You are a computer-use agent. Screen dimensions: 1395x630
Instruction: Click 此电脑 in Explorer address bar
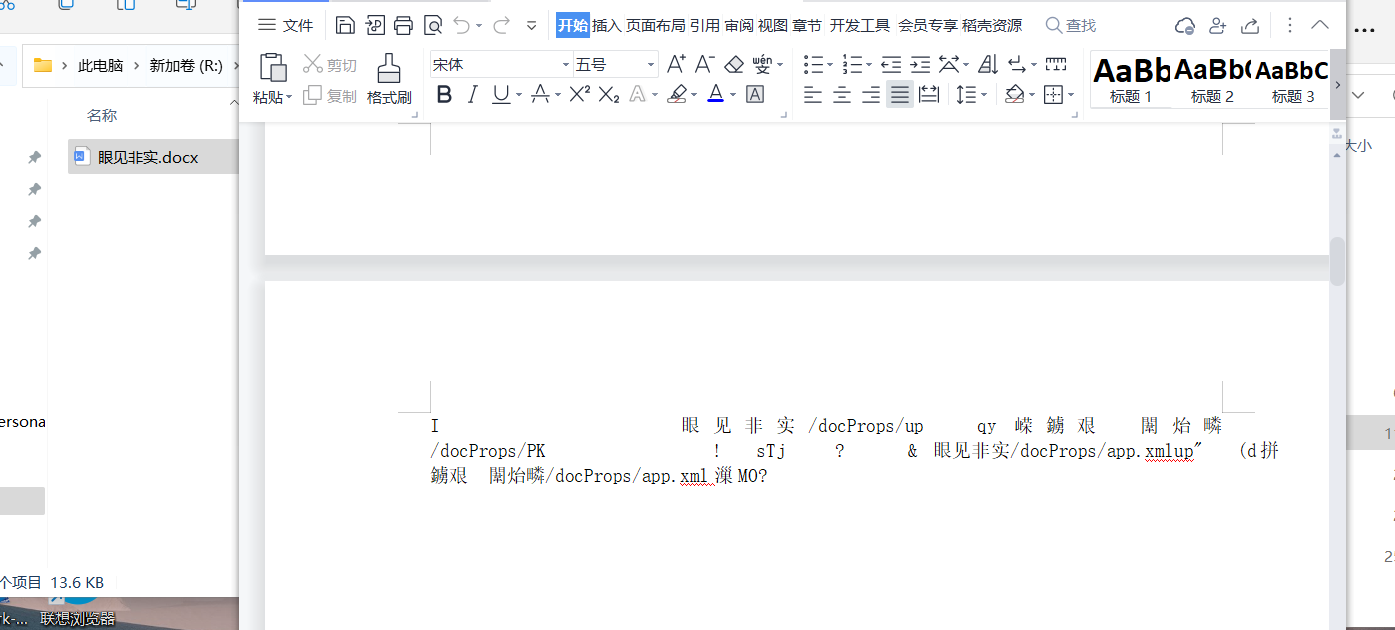(x=100, y=65)
